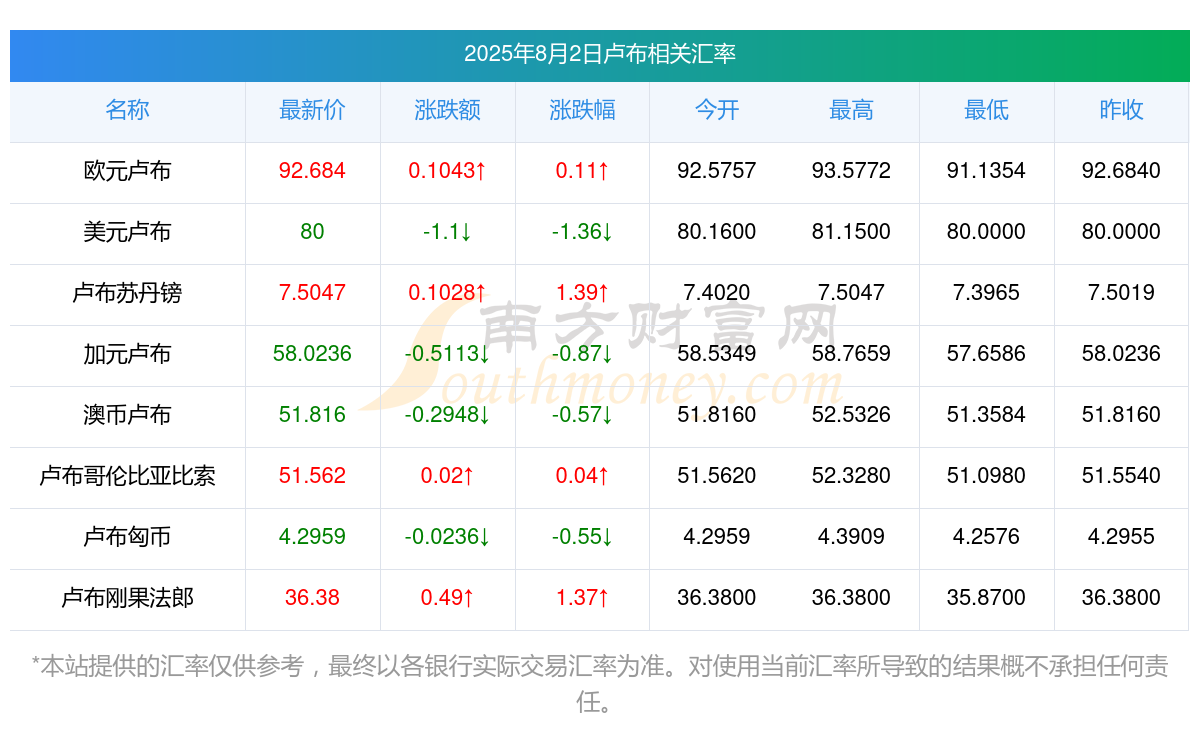Click the high value 52.5326

click(851, 415)
